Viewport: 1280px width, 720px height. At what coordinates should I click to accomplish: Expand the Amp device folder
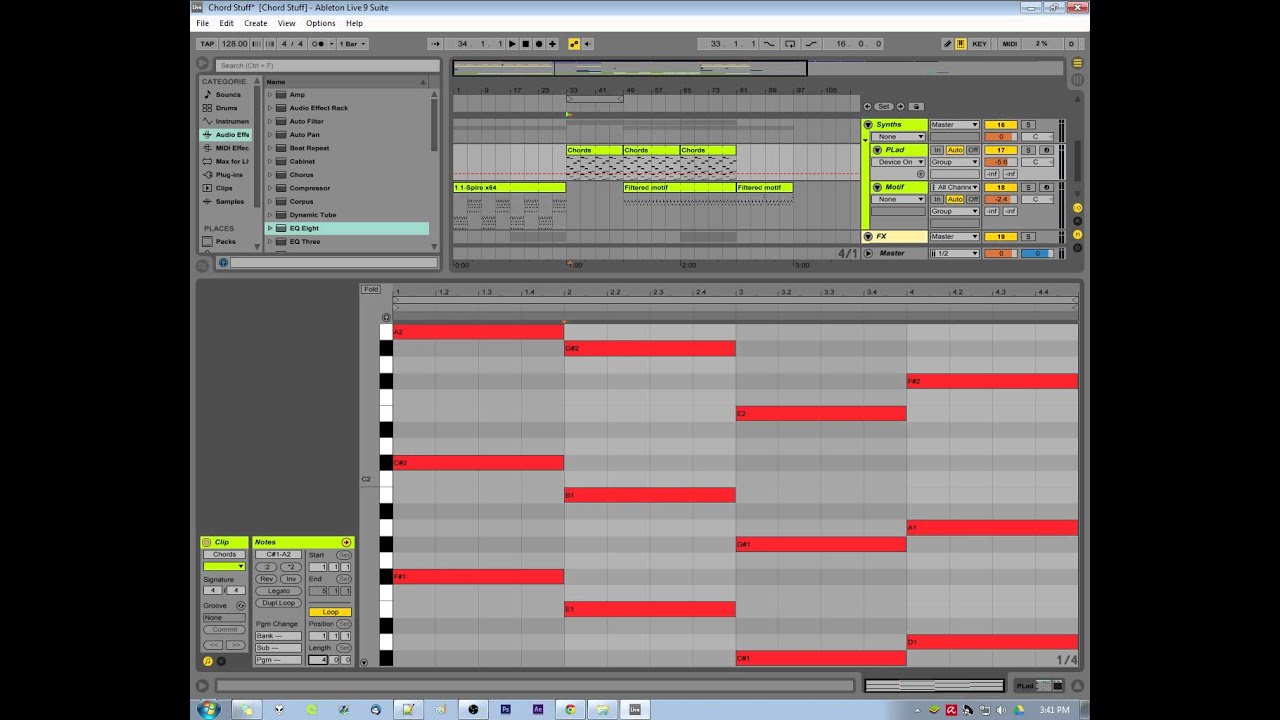click(270, 95)
